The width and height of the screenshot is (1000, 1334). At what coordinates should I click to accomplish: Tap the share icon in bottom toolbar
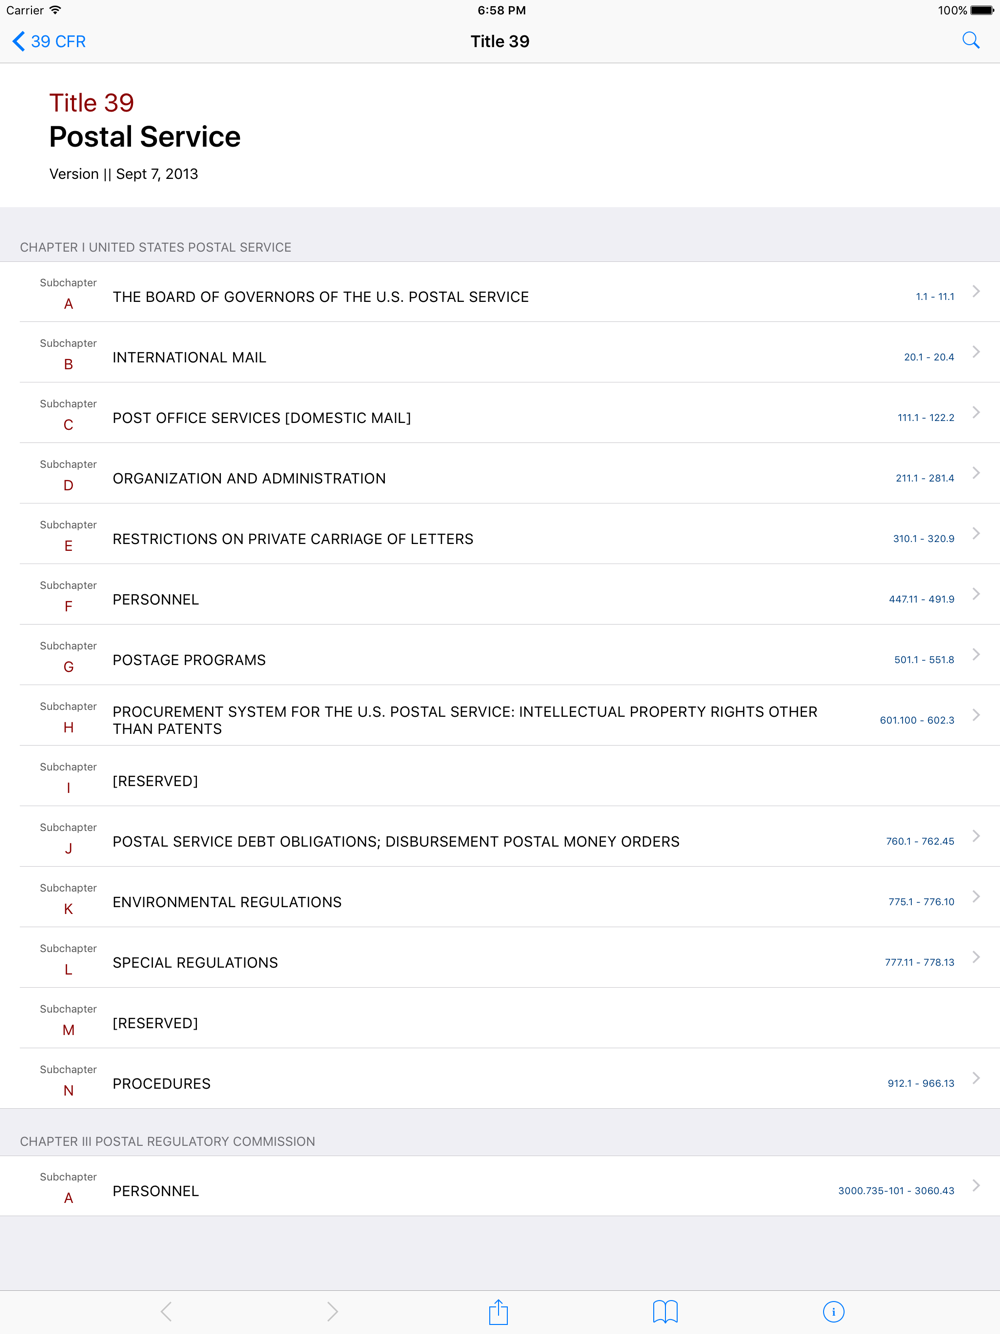tap(498, 1312)
